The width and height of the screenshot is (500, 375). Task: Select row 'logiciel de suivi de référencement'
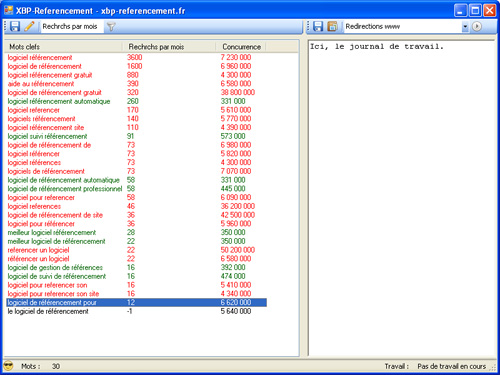[136, 276]
